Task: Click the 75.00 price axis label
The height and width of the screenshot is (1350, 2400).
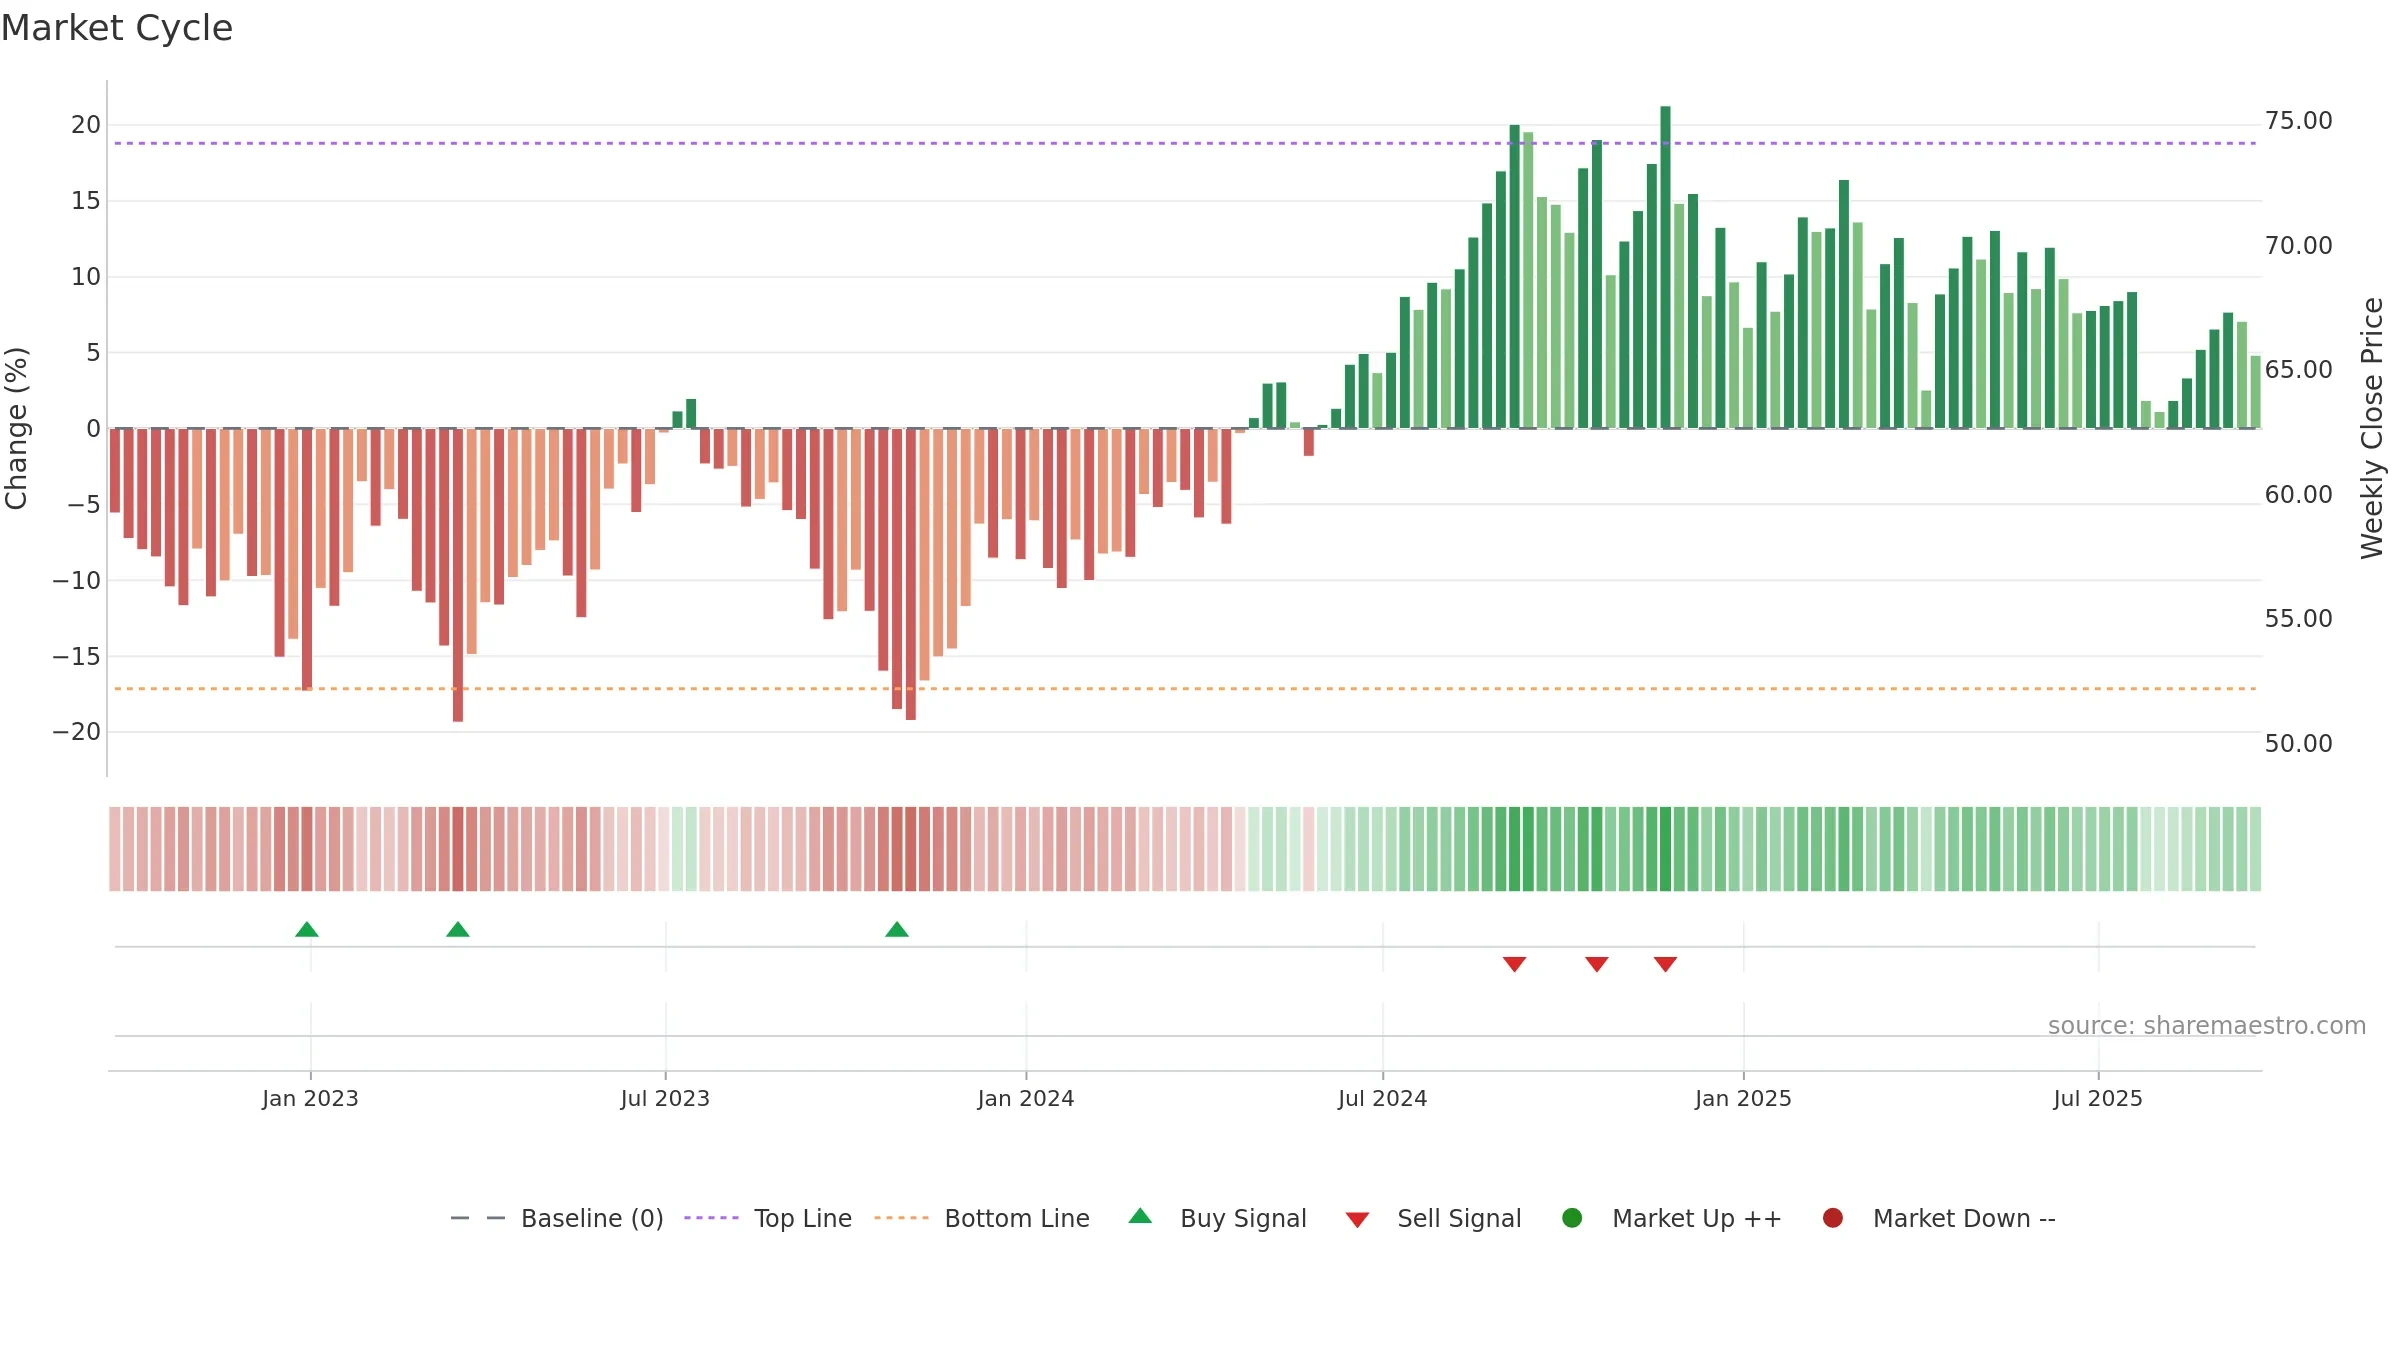Action: point(2298,121)
